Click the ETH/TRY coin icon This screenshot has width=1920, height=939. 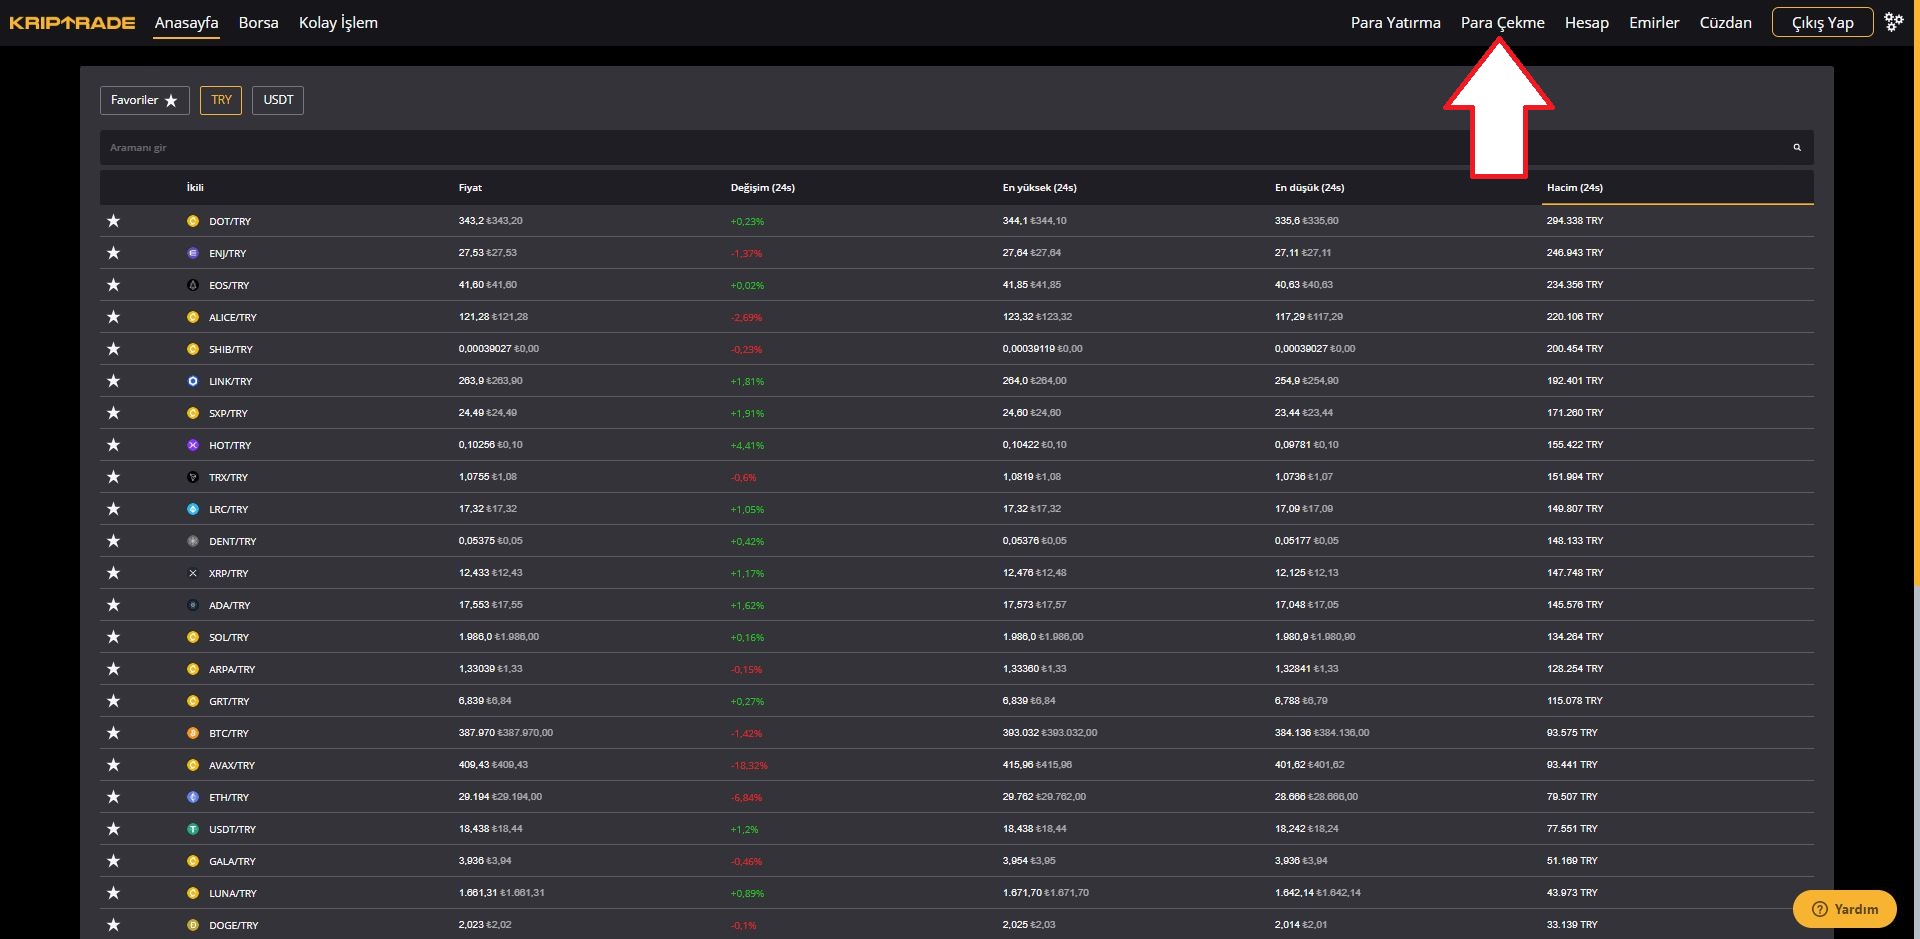tap(193, 797)
